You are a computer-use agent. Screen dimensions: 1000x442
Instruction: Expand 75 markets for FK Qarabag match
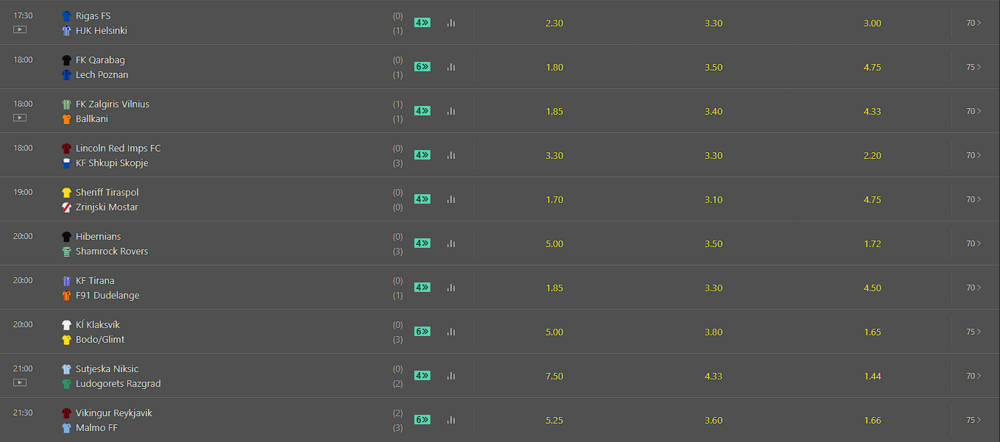pos(974,67)
